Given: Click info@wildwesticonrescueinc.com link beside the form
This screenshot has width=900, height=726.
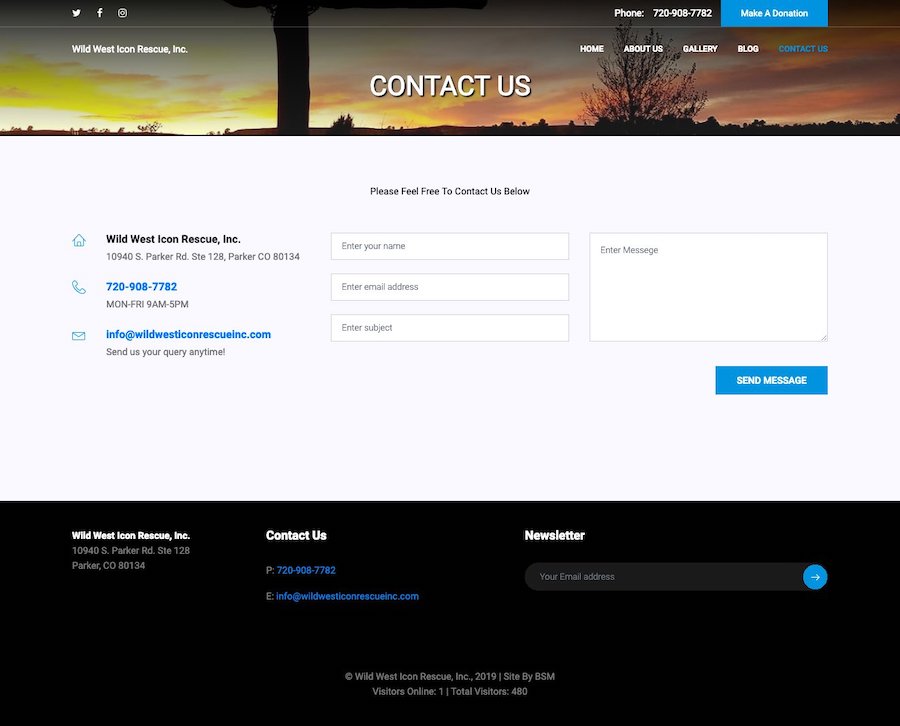Looking at the screenshot, I should tap(188, 334).
